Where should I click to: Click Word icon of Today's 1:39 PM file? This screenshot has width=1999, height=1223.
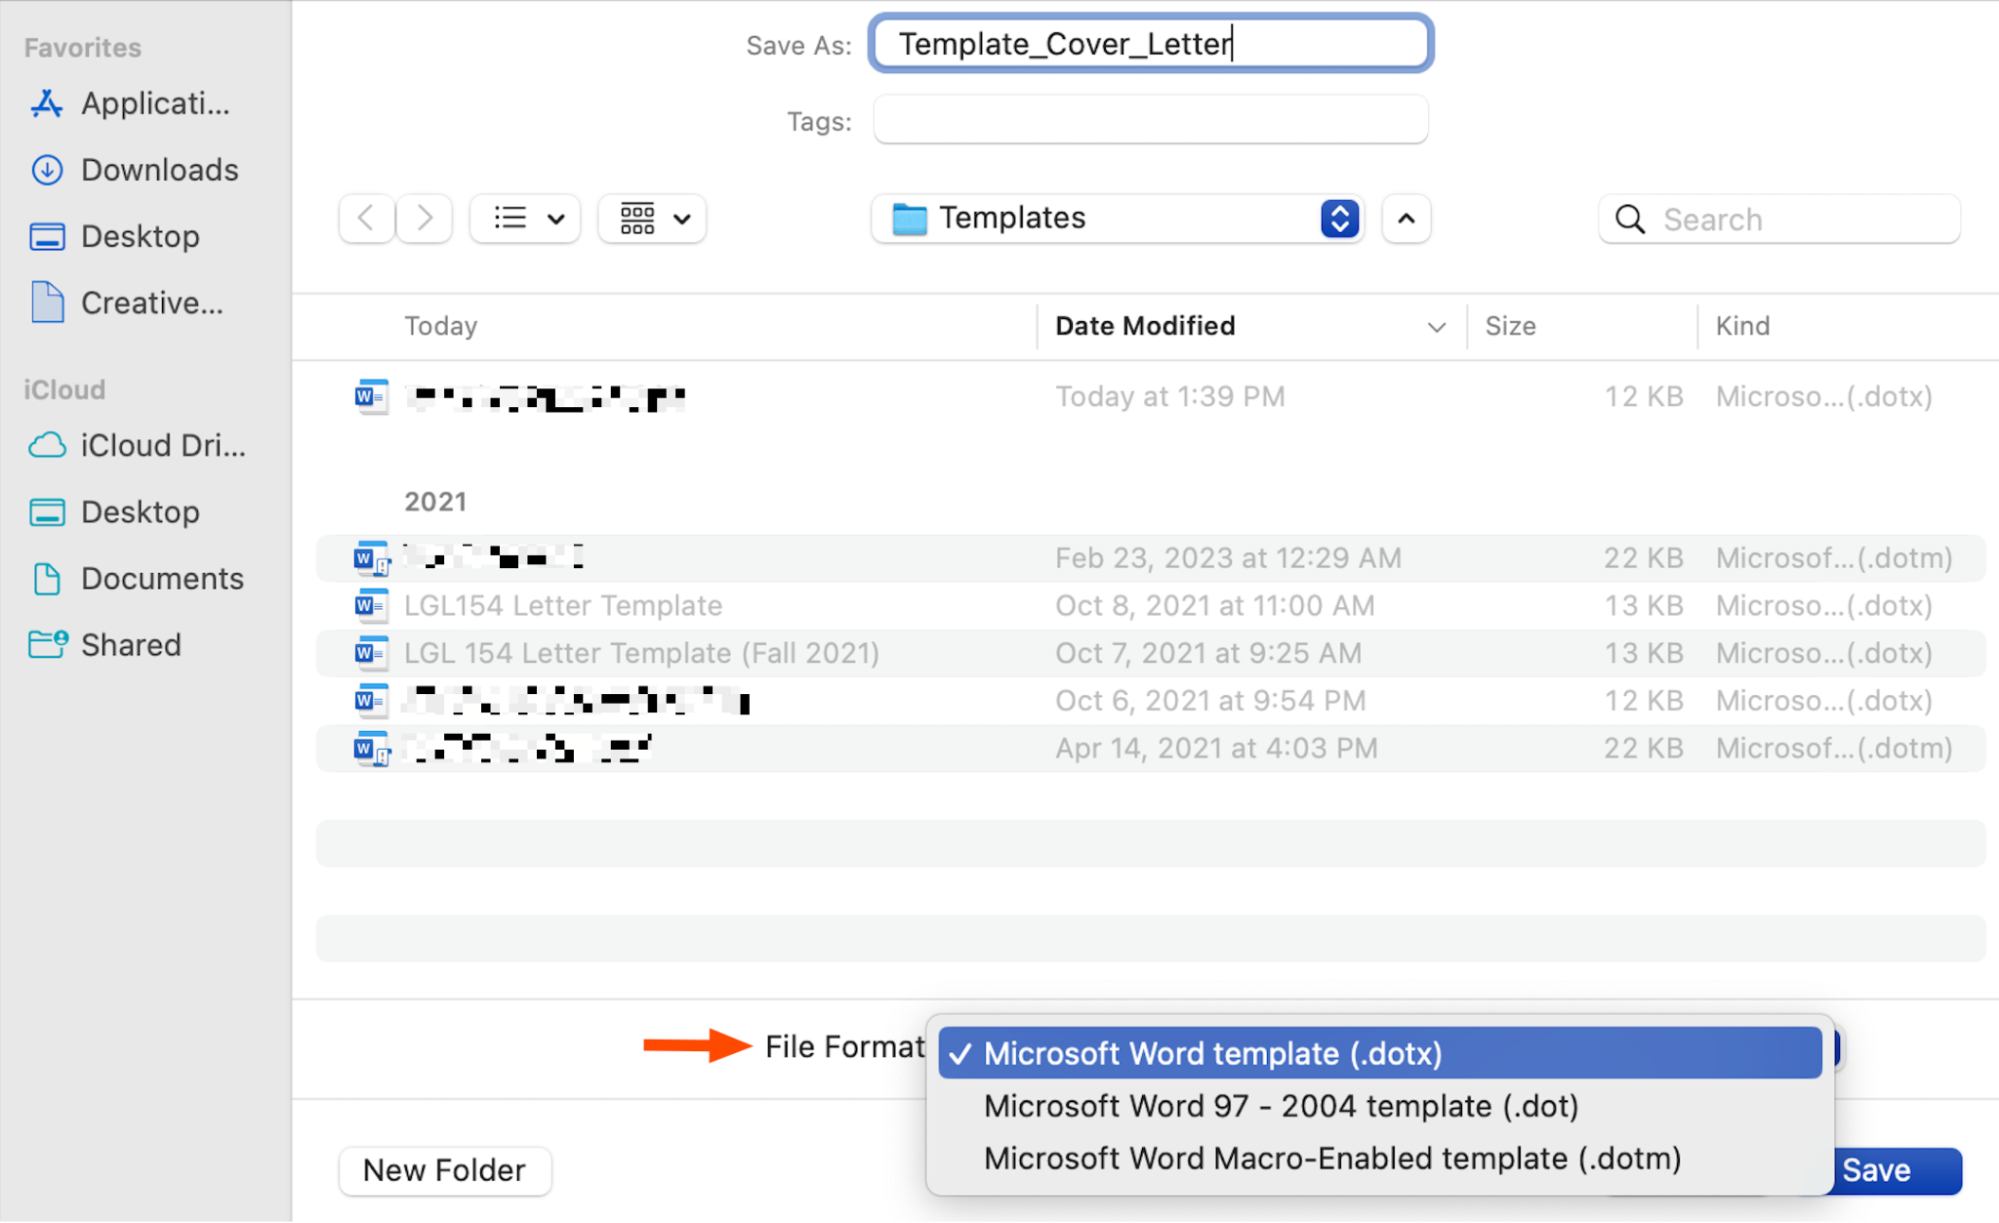[371, 397]
